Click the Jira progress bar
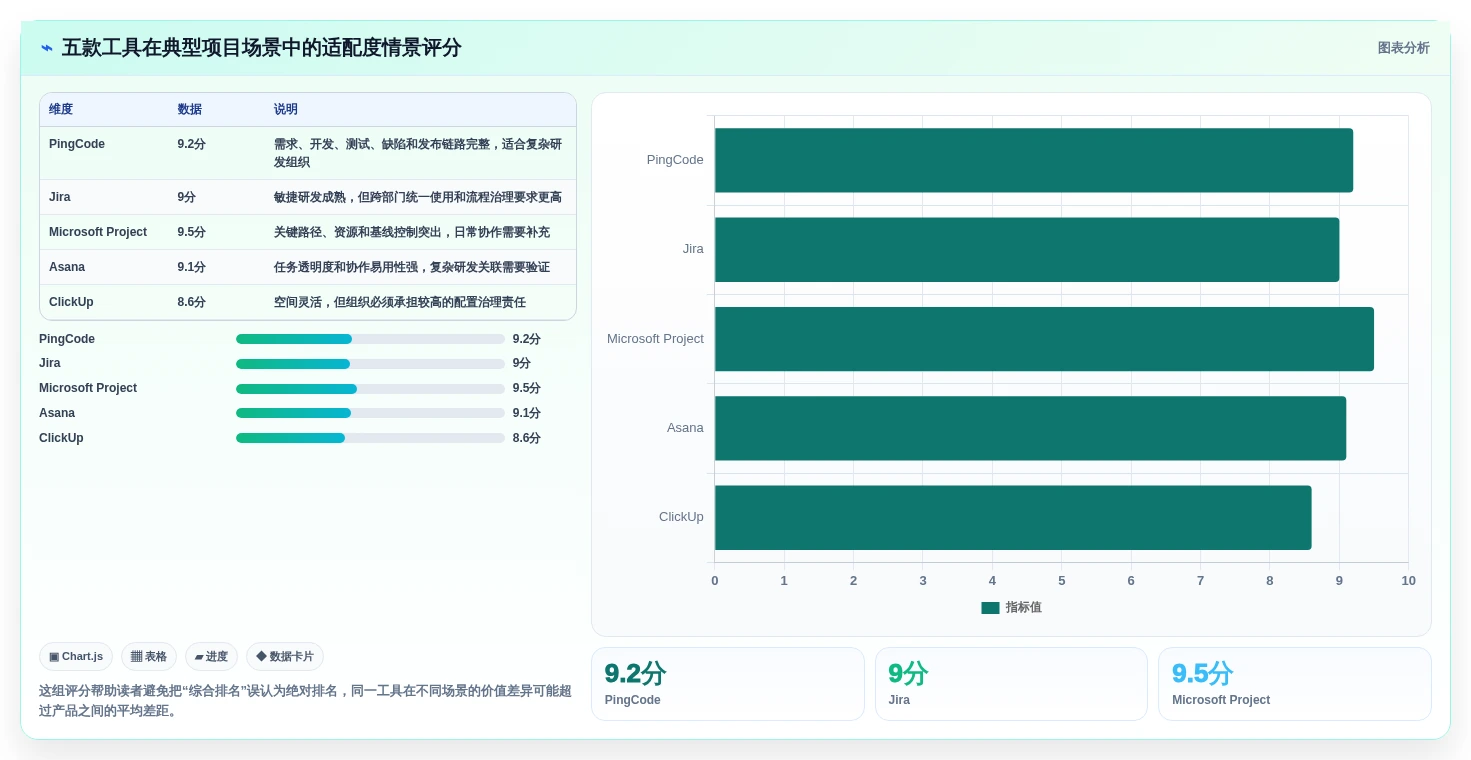 tap(370, 364)
